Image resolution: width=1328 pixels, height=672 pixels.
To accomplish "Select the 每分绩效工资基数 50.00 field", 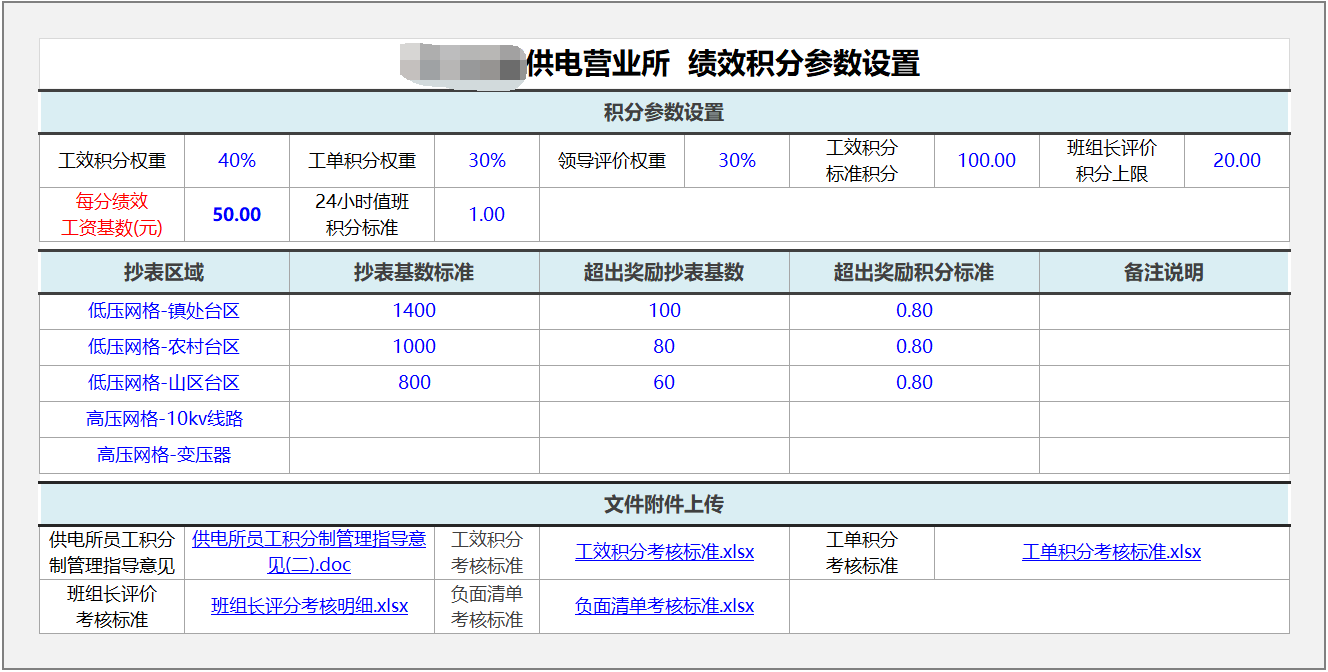I will [x=237, y=215].
